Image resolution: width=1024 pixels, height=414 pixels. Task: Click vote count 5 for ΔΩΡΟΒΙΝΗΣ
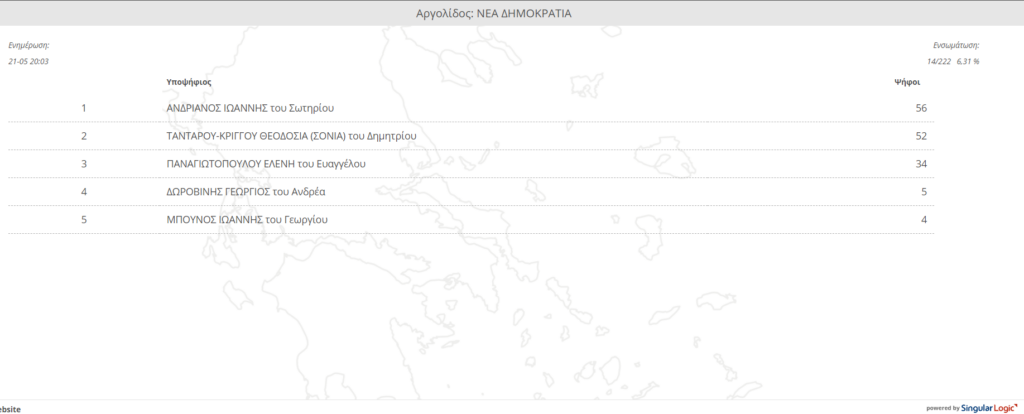(924, 192)
